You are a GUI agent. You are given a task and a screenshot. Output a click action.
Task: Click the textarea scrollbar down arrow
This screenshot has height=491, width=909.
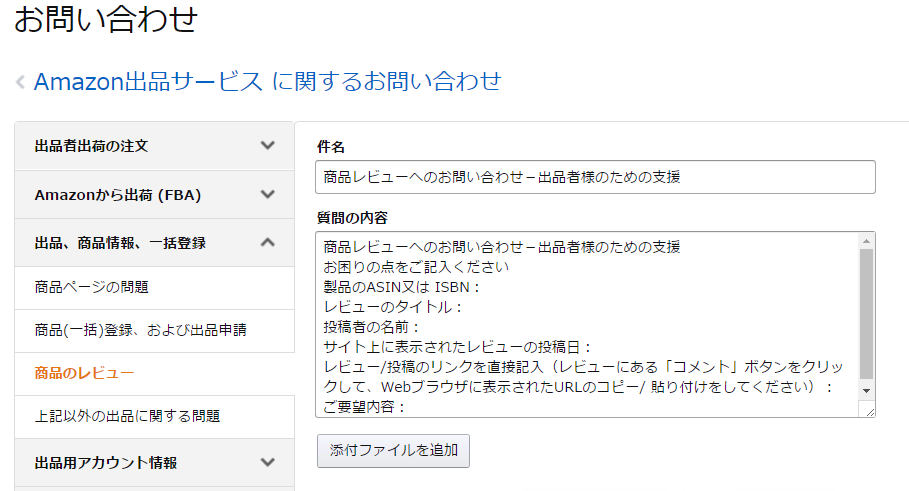point(866,391)
